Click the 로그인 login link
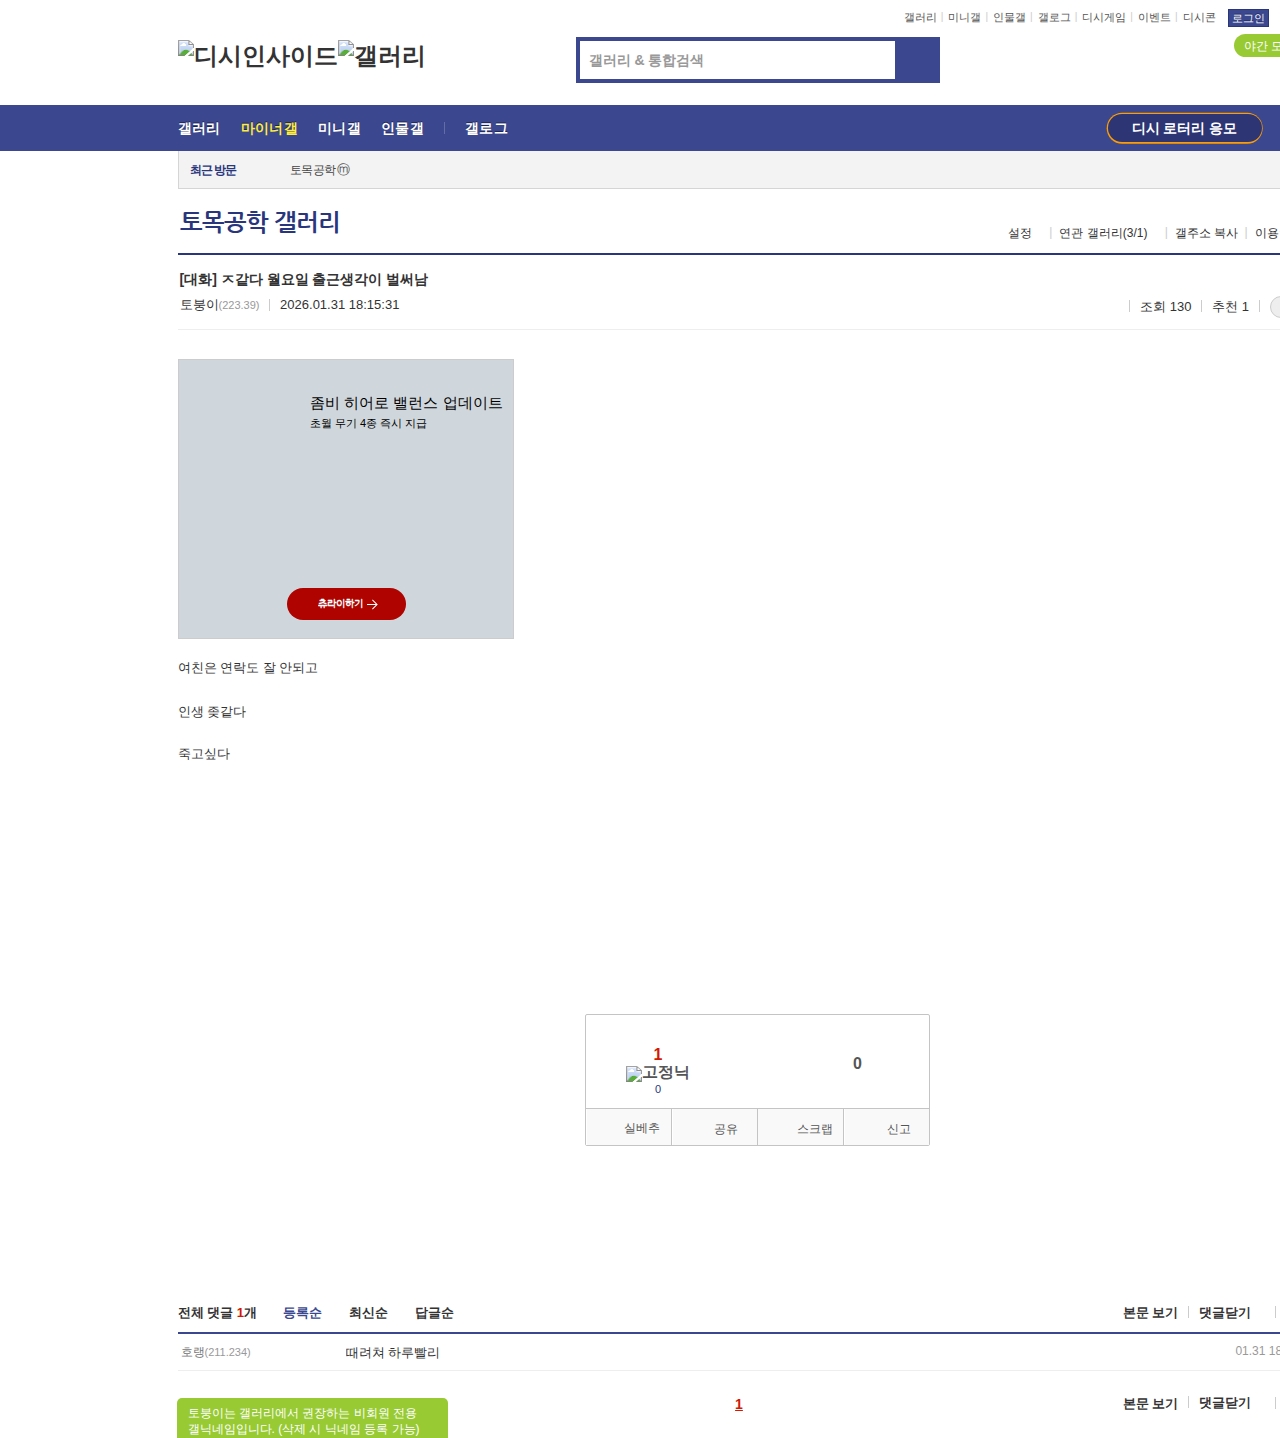The image size is (1280, 1438). (1248, 18)
